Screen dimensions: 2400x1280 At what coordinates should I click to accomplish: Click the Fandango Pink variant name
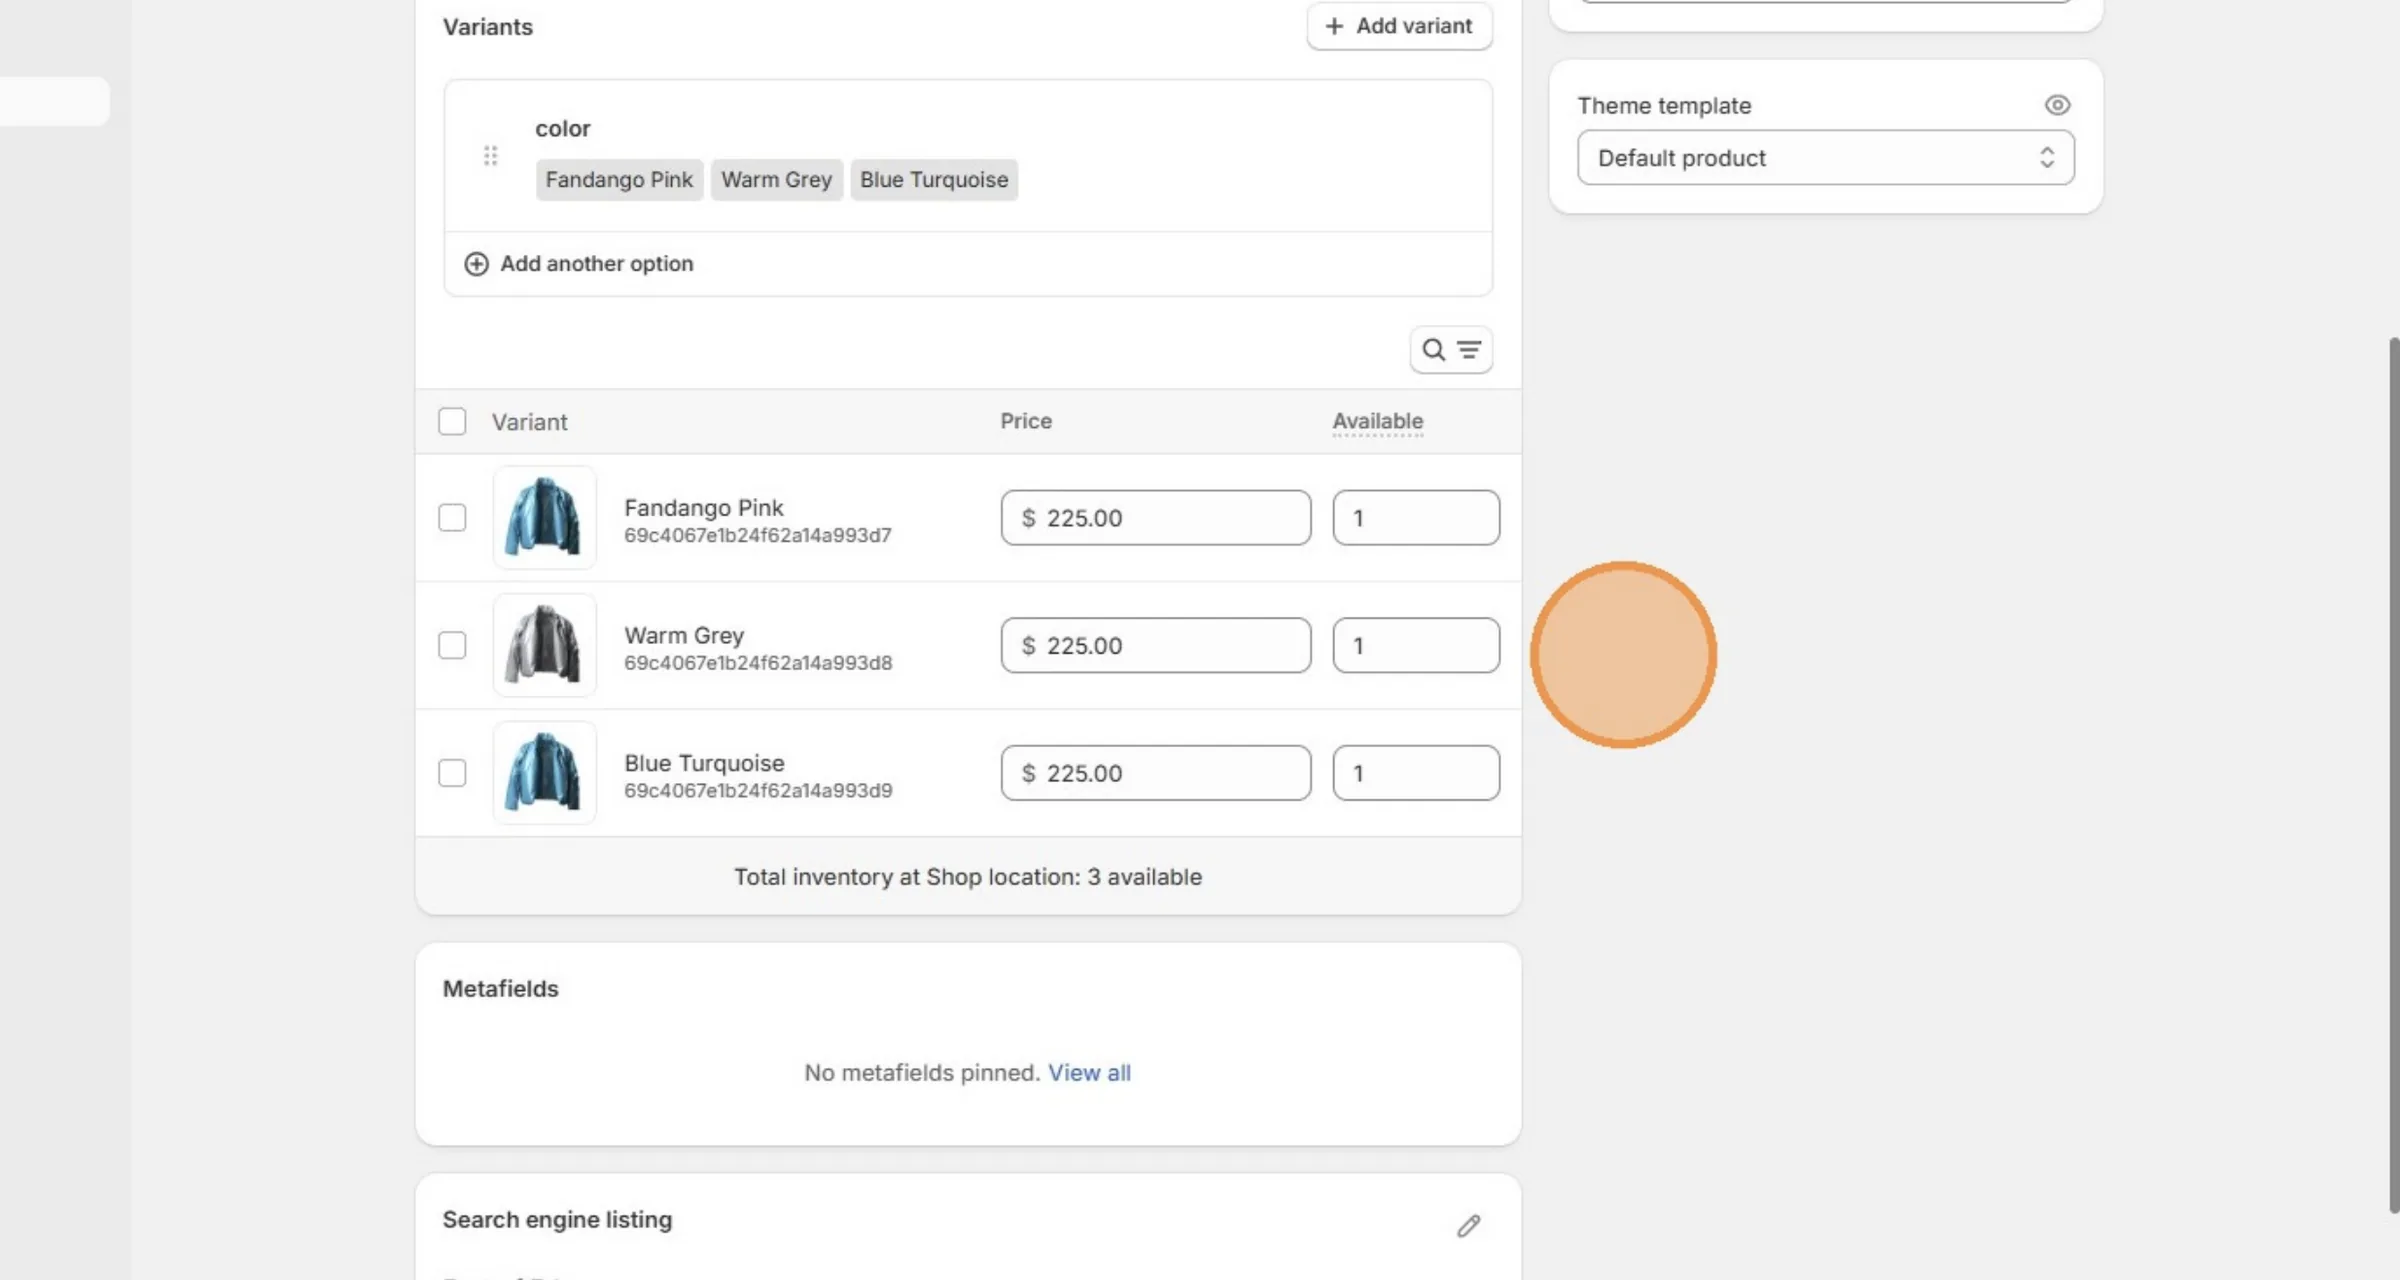pos(704,508)
